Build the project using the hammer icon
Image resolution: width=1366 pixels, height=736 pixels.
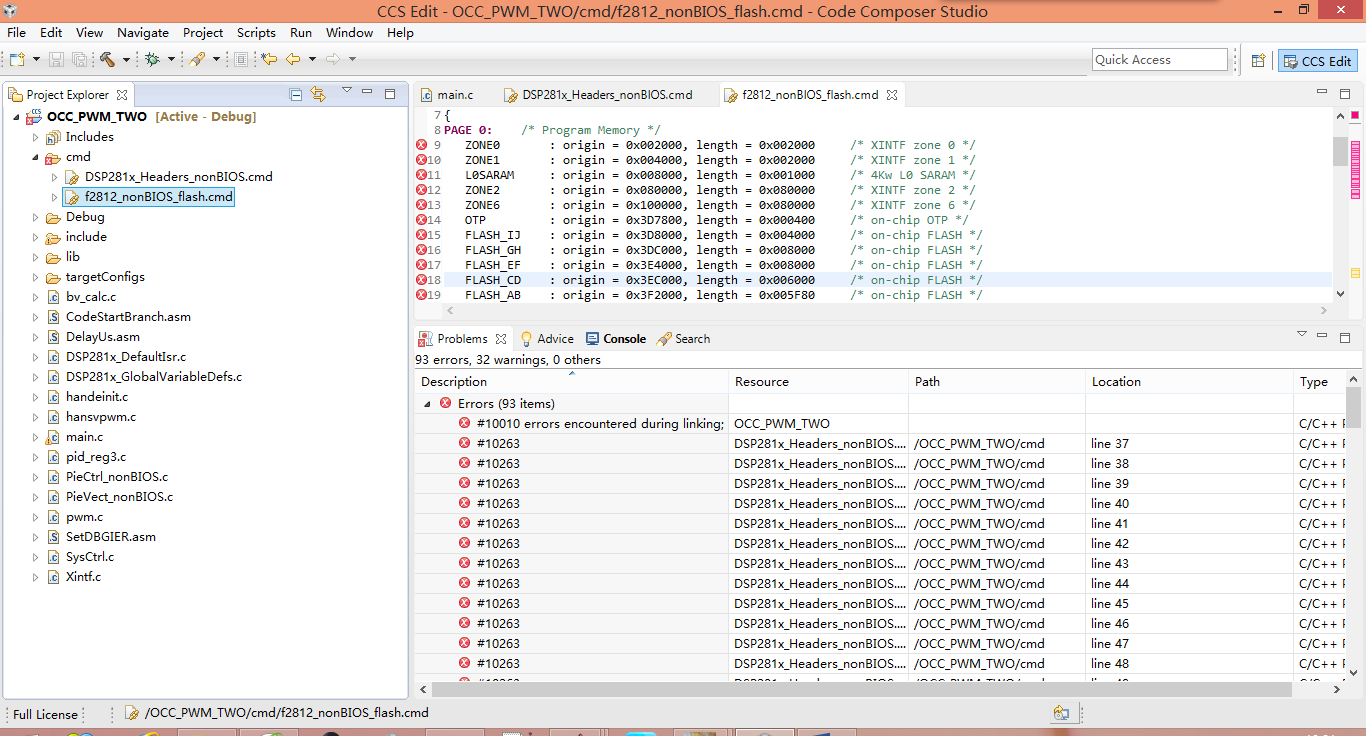pyautogui.click(x=108, y=58)
